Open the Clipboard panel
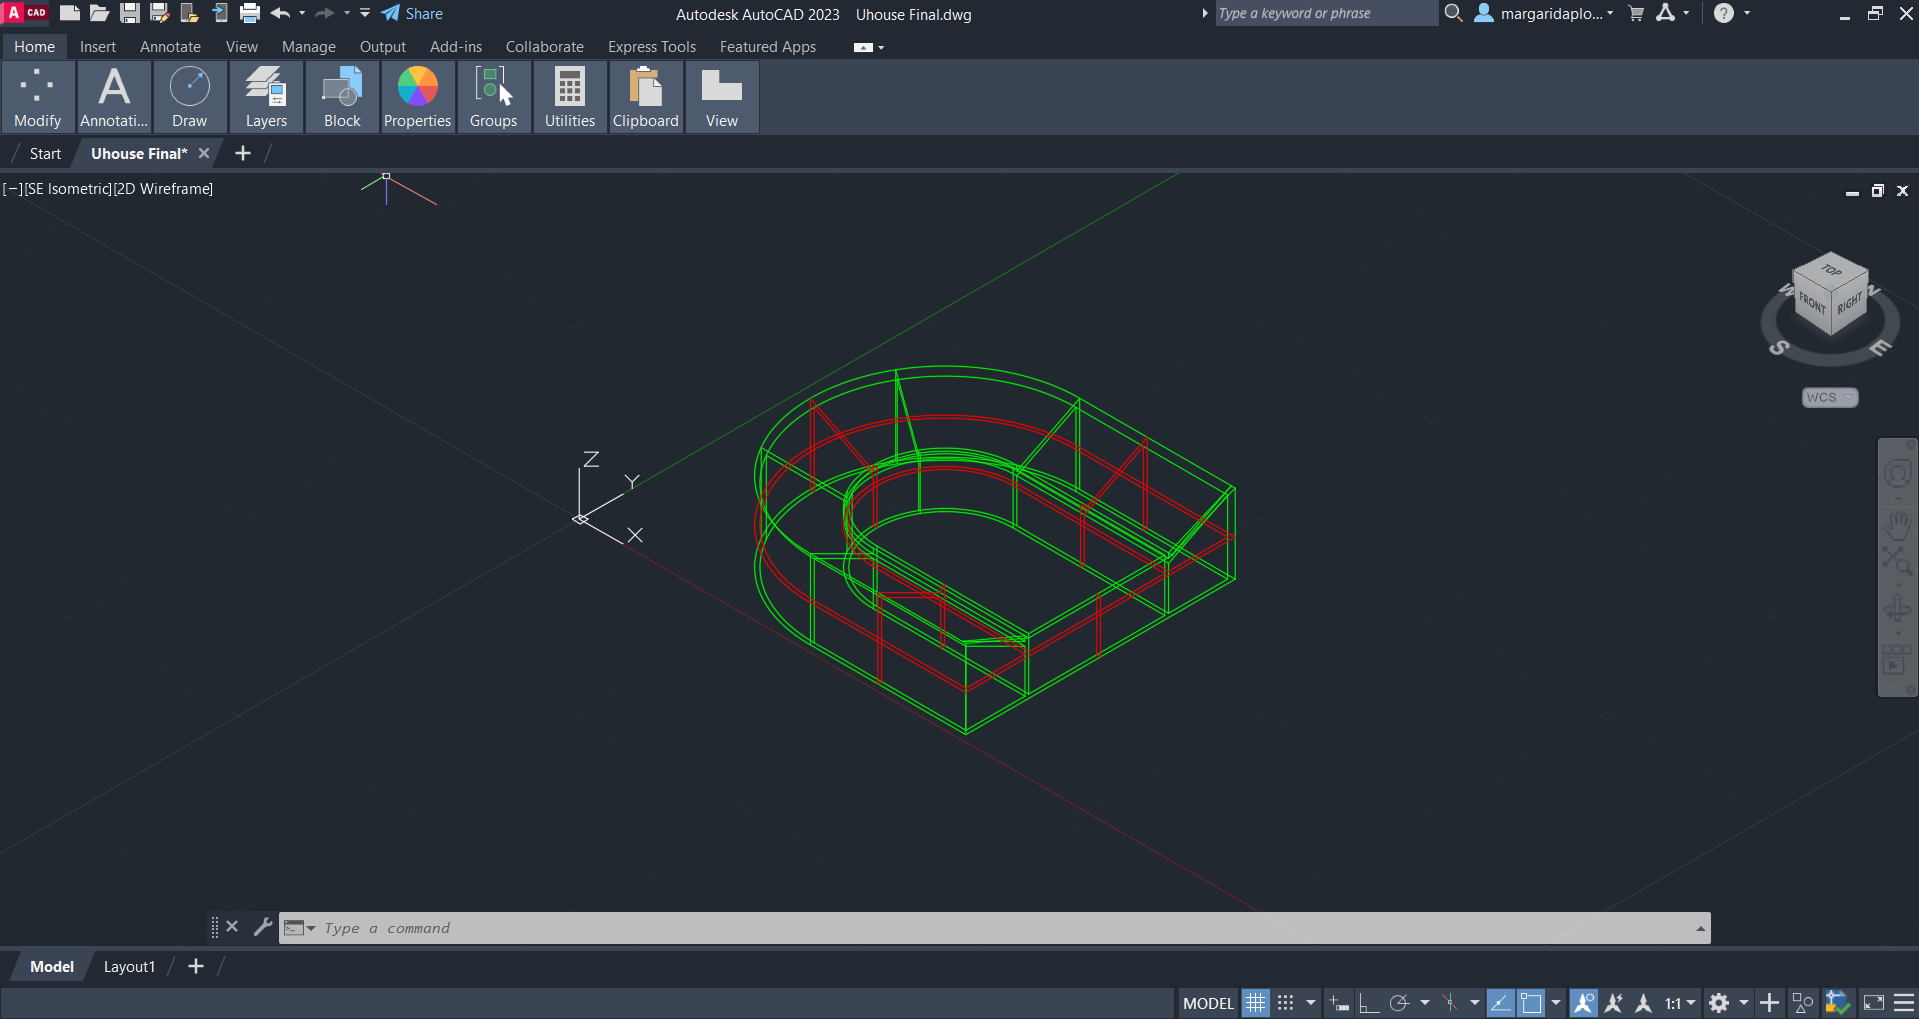This screenshot has width=1919, height=1019. [x=645, y=97]
